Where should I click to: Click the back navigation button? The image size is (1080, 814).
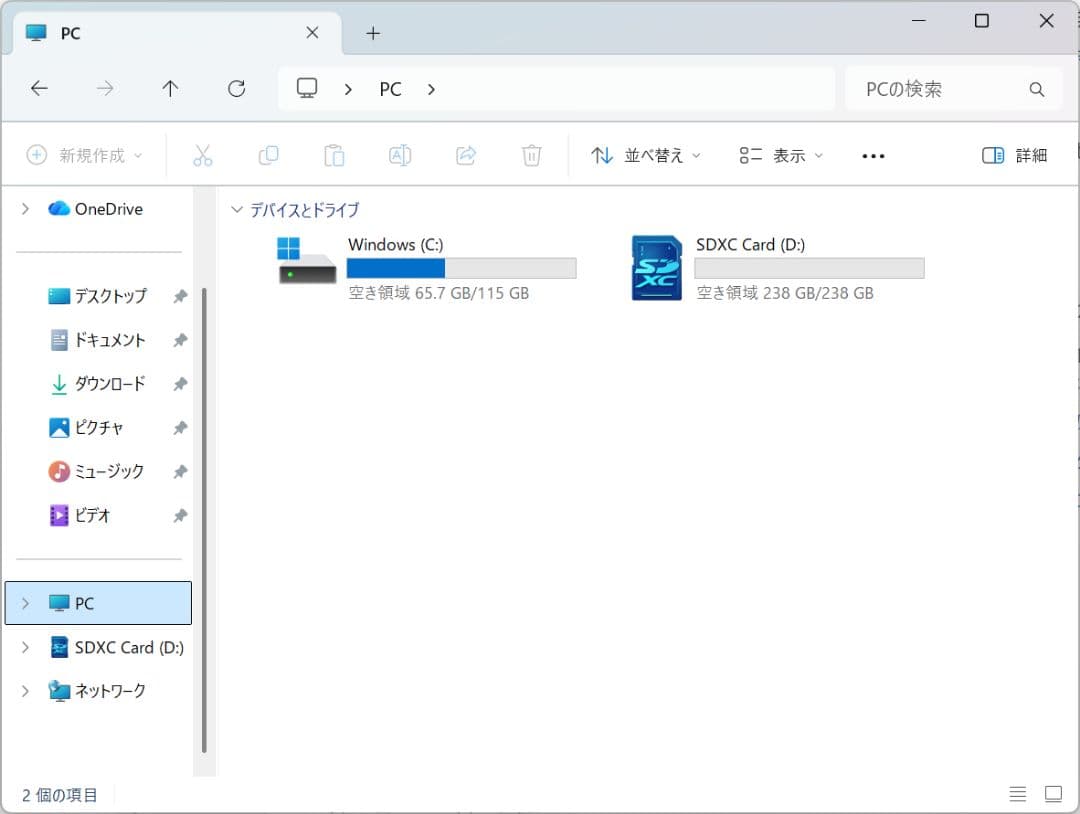39,88
